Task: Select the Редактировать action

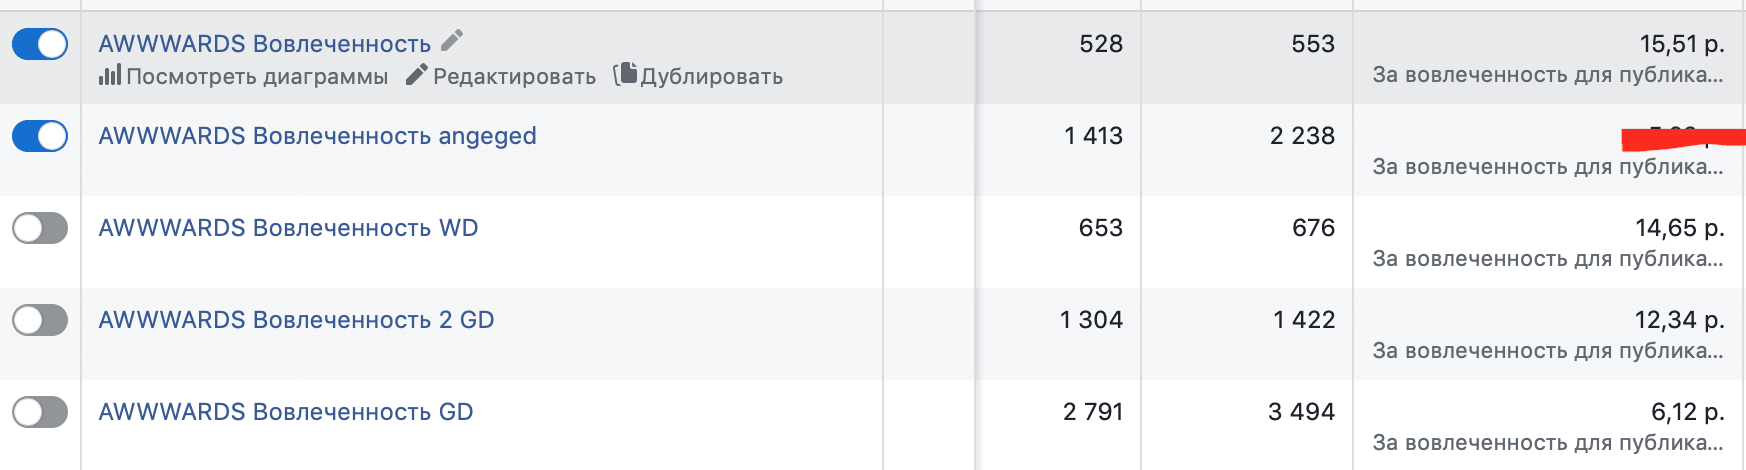Action: [x=514, y=77]
